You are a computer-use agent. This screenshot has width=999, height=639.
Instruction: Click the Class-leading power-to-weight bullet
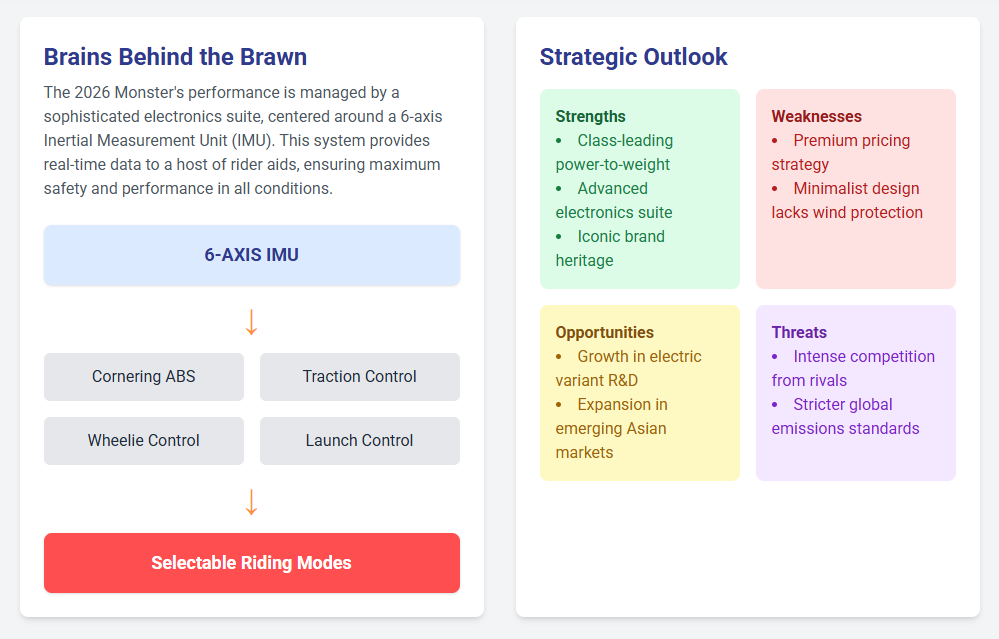pos(614,153)
